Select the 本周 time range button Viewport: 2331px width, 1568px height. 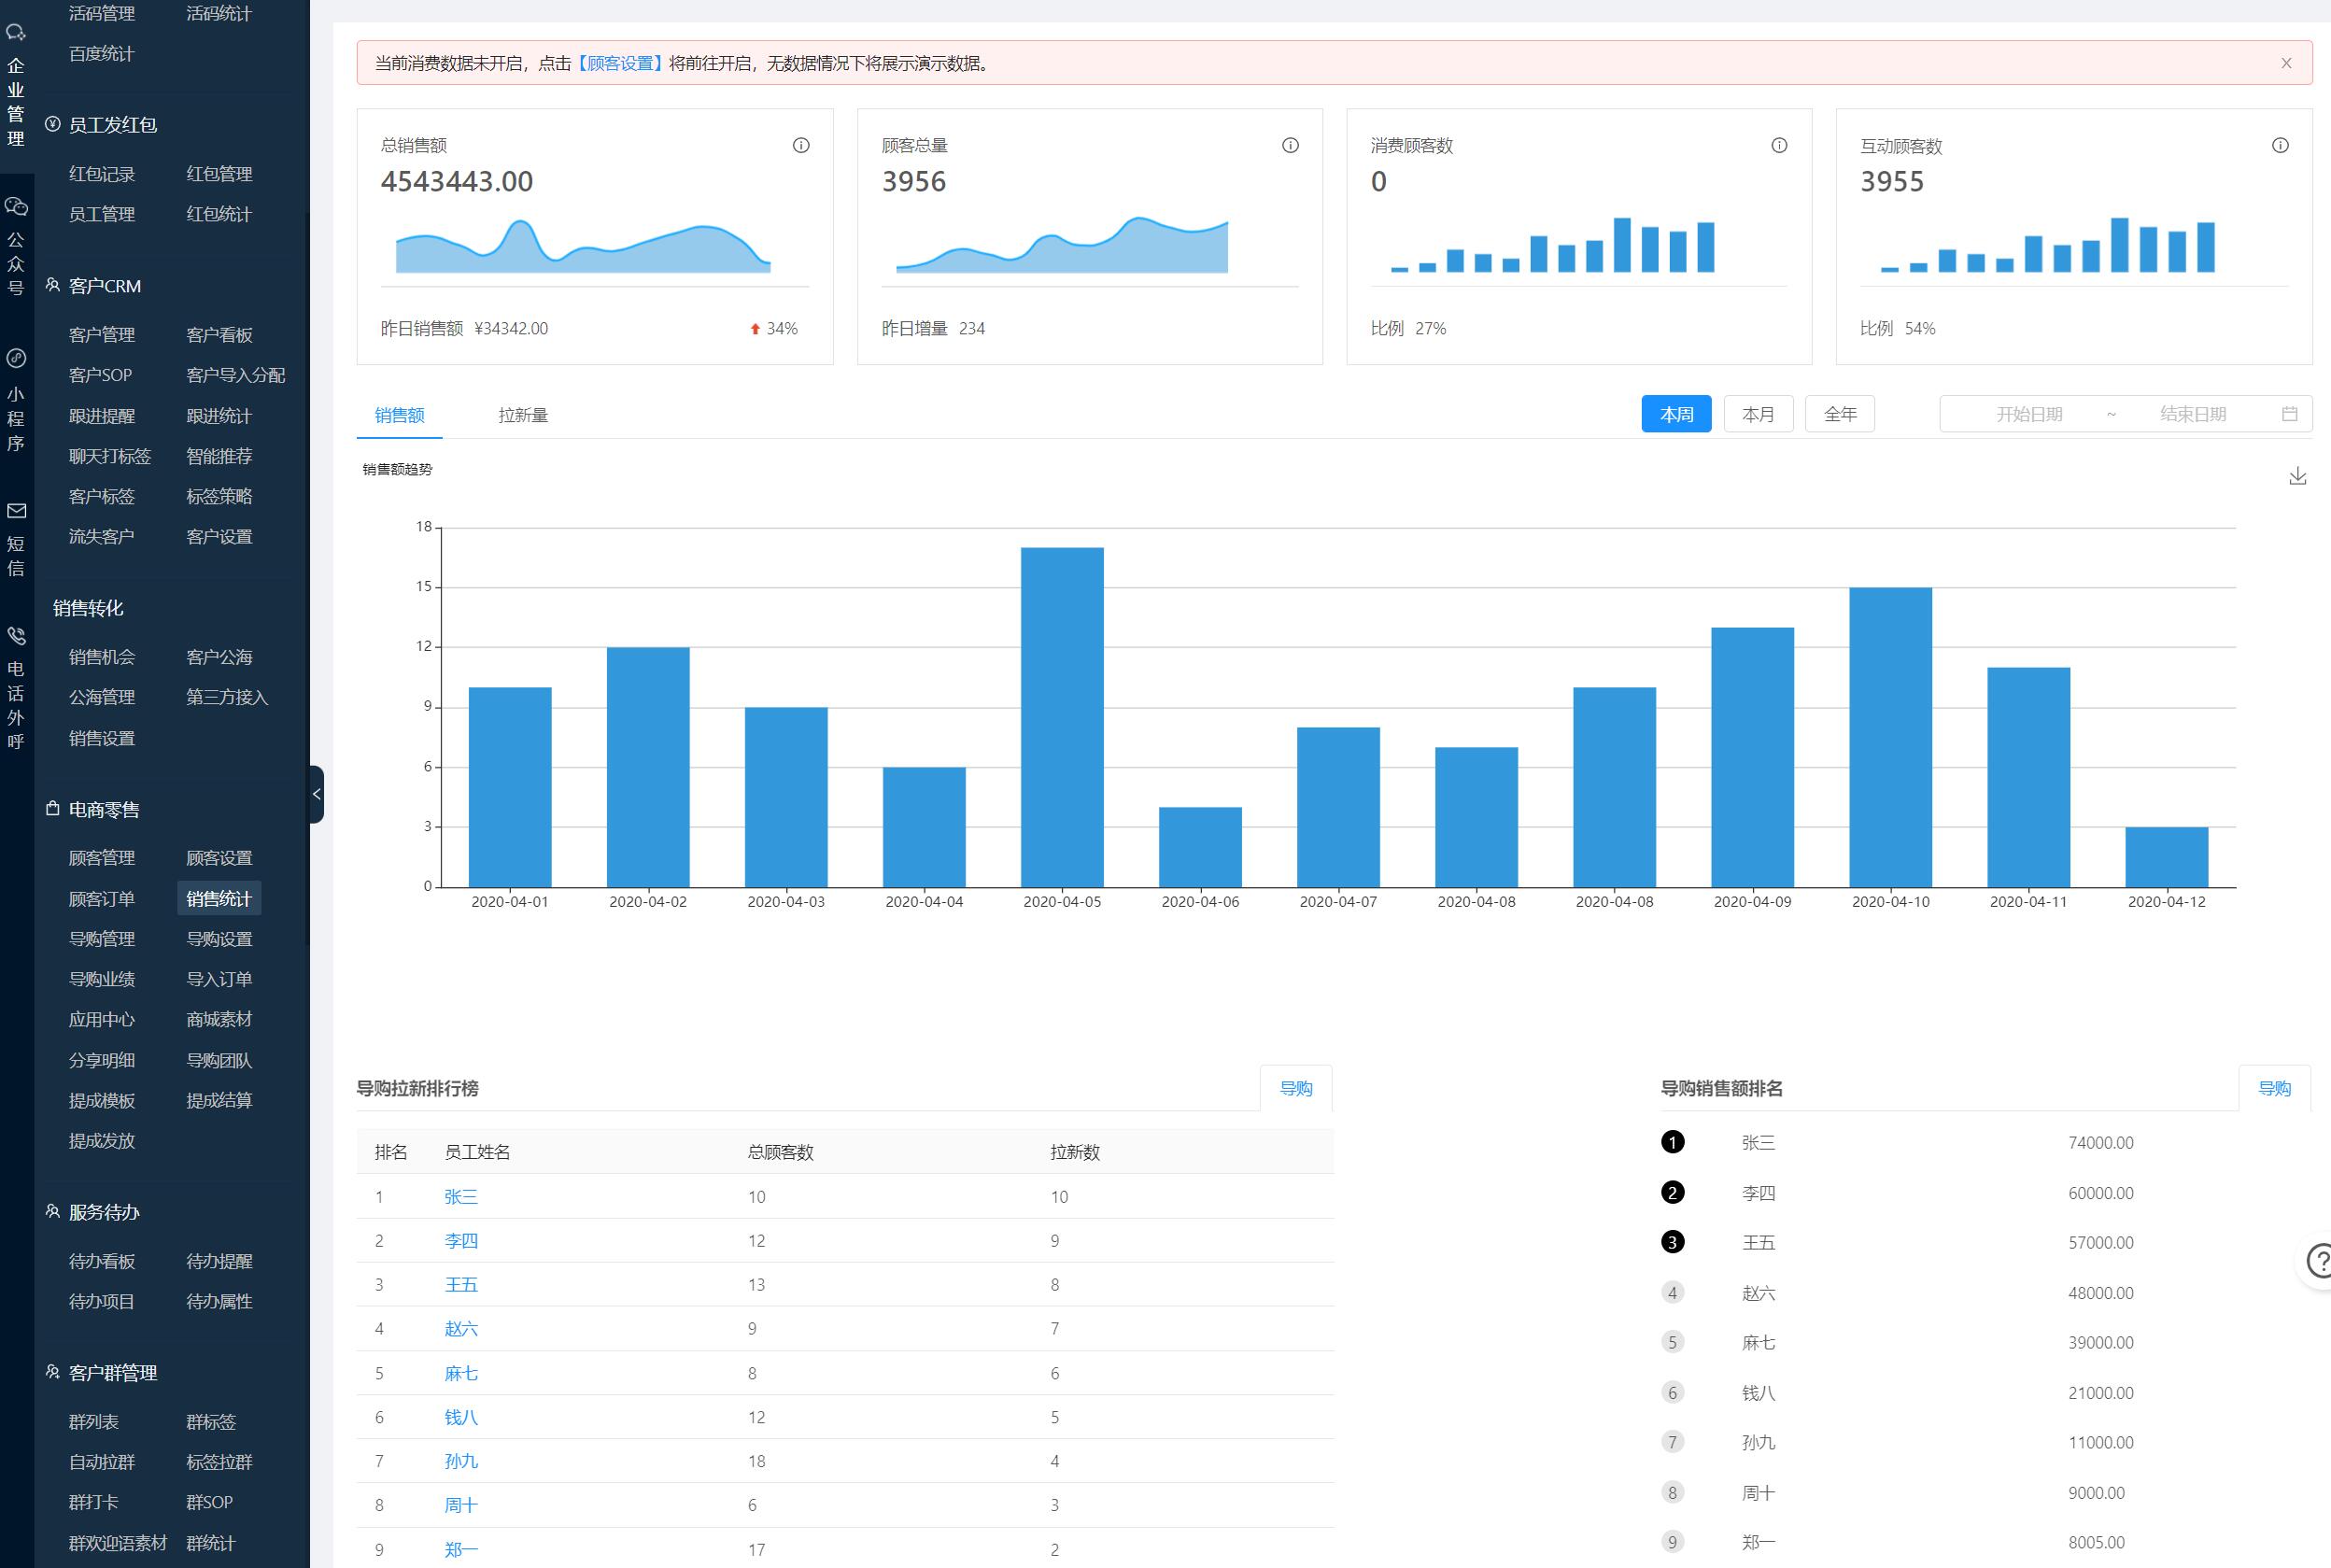[x=1676, y=414]
